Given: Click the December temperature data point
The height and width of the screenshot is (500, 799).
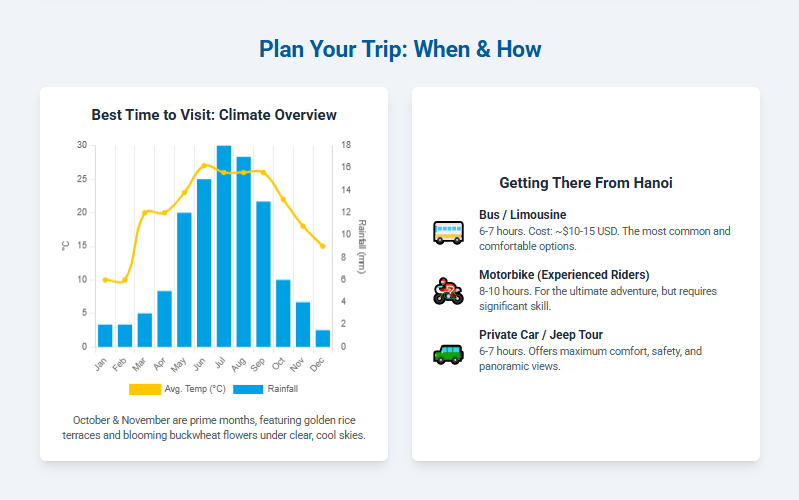Looking at the screenshot, I should tap(323, 246).
